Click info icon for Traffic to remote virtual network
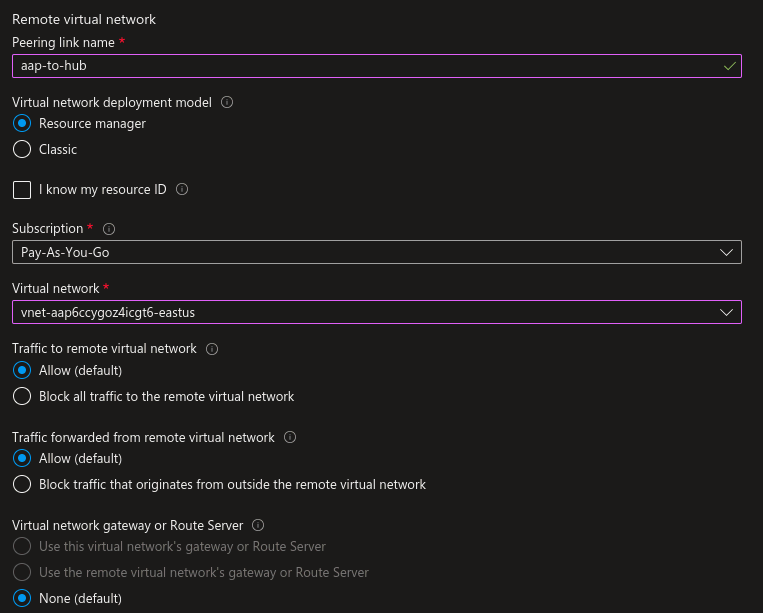763x613 pixels. [212, 349]
